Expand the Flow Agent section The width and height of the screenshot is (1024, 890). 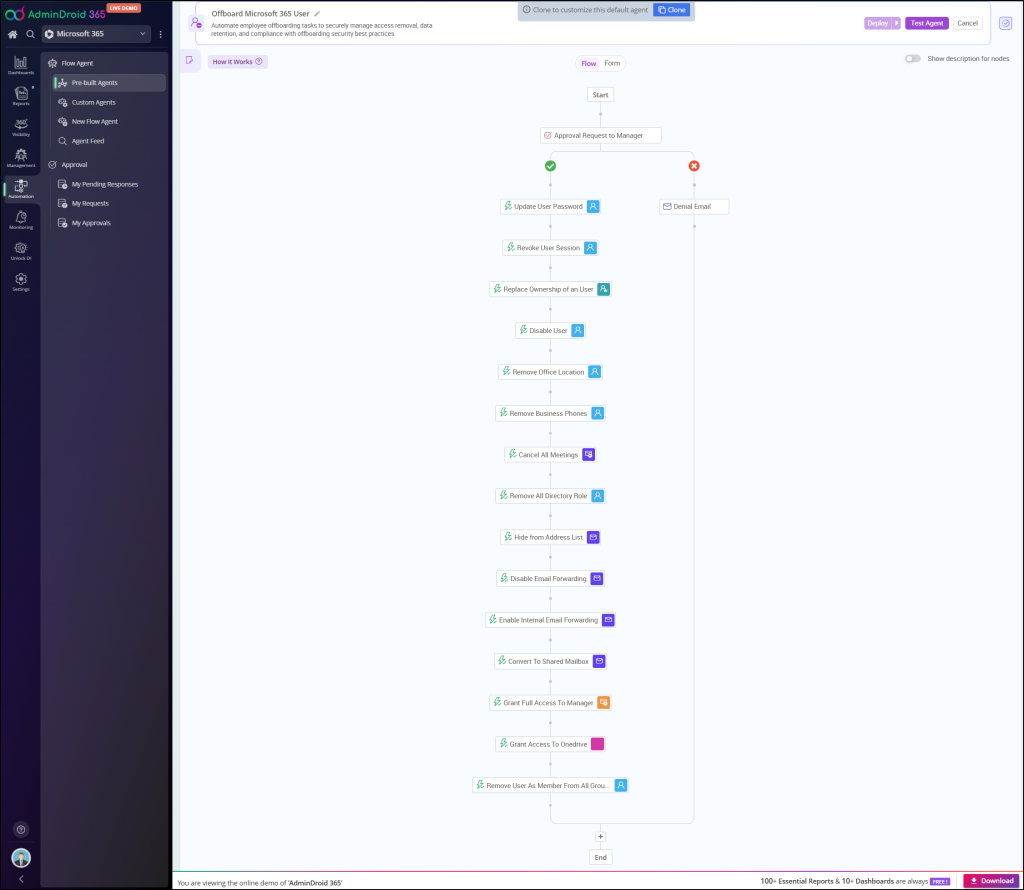coord(77,63)
